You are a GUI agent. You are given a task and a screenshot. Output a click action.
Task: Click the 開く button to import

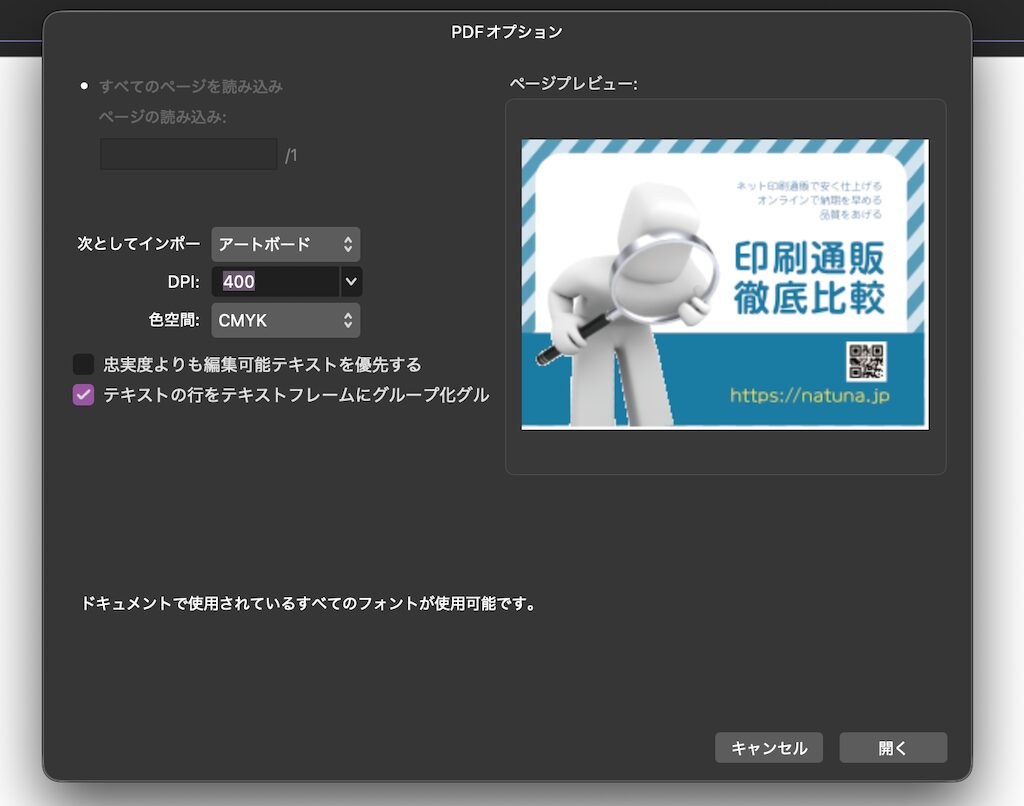coord(892,747)
